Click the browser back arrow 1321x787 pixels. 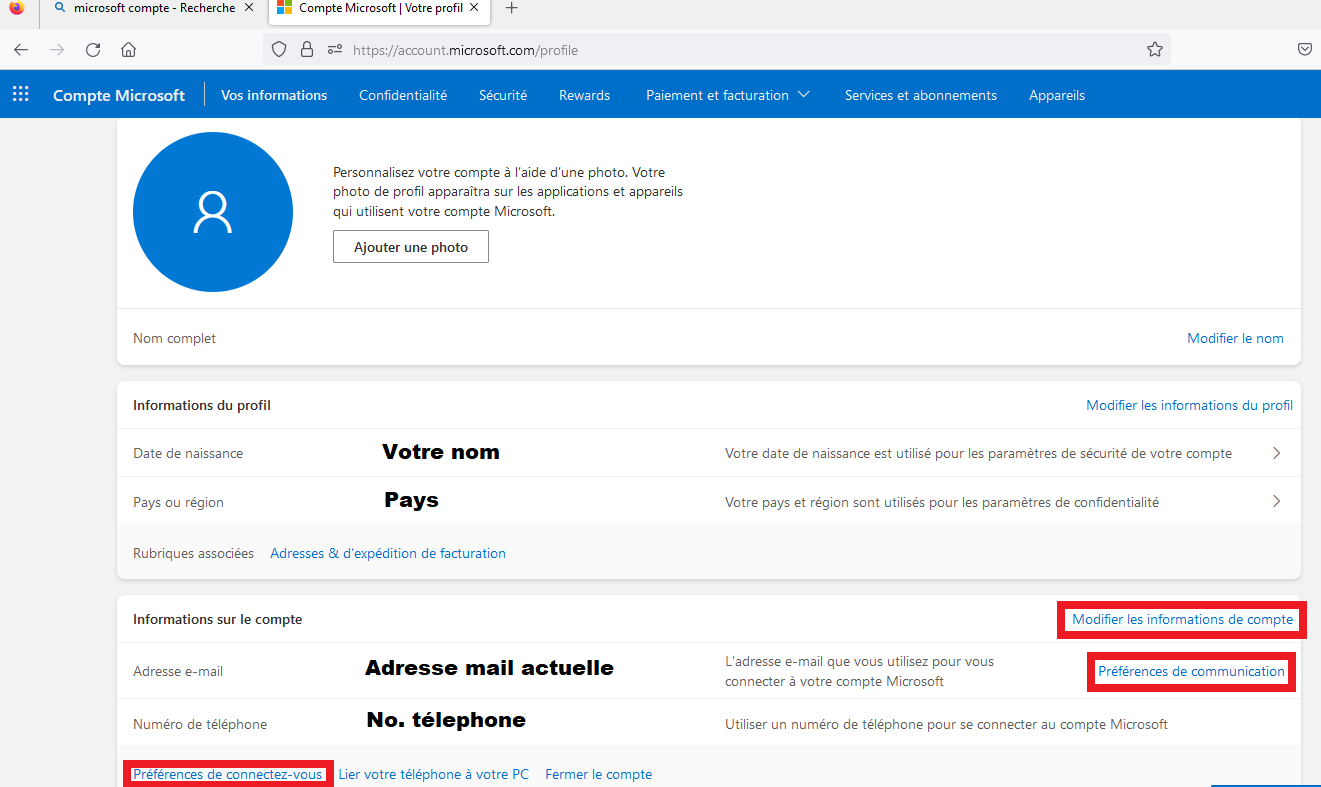click(21, 50)
